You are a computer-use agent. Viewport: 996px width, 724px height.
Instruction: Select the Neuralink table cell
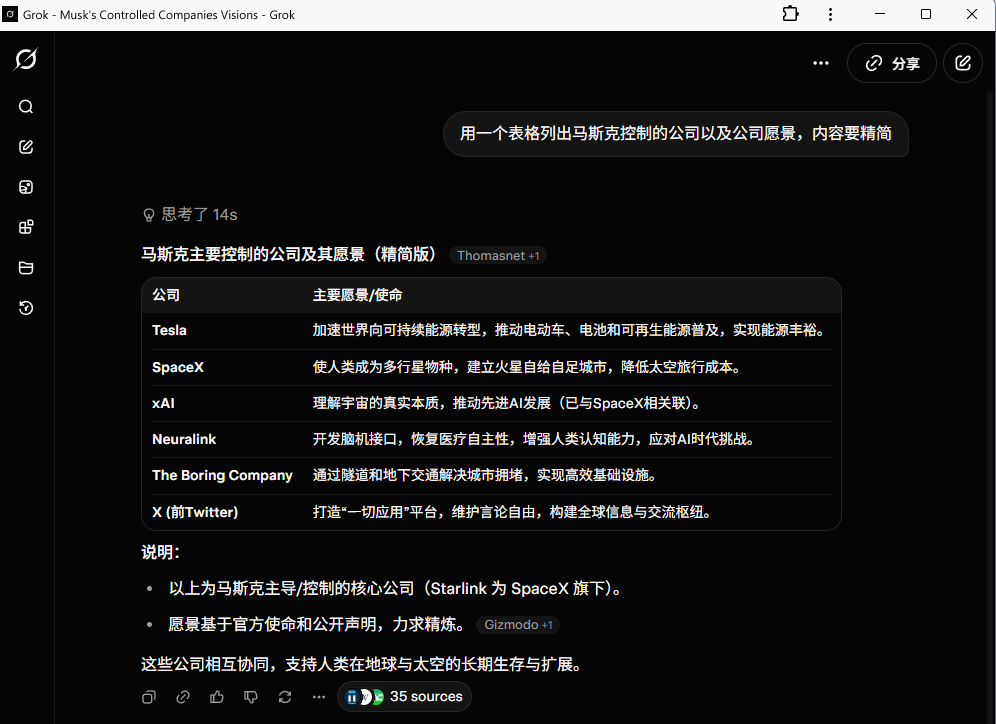tap(184, 439)
